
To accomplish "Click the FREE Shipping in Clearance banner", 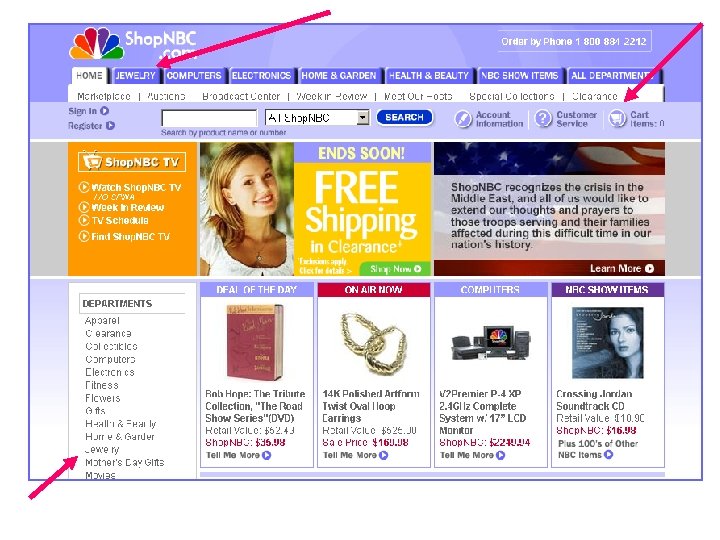I will click(x=362, y=209).
